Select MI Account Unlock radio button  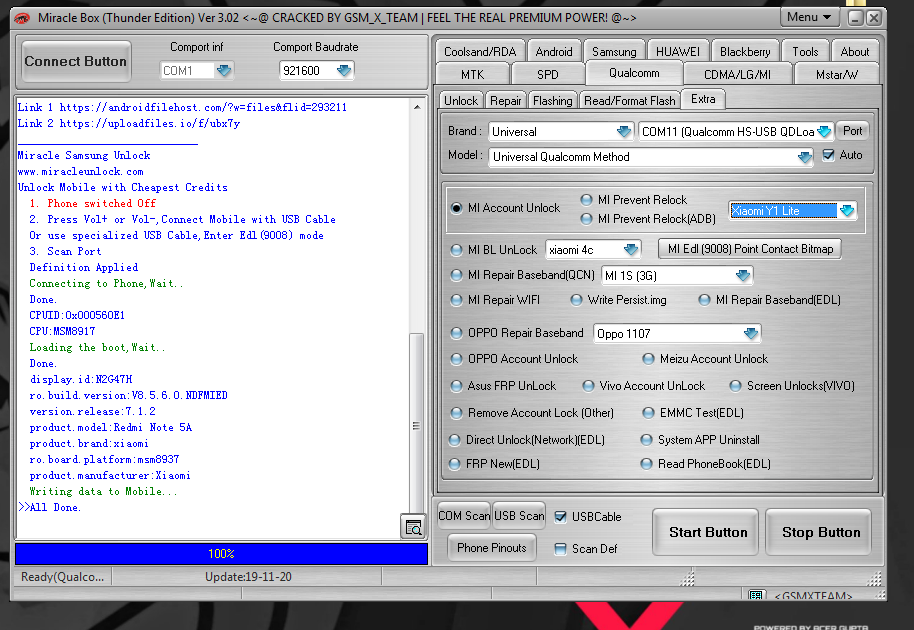click(456, 208)
